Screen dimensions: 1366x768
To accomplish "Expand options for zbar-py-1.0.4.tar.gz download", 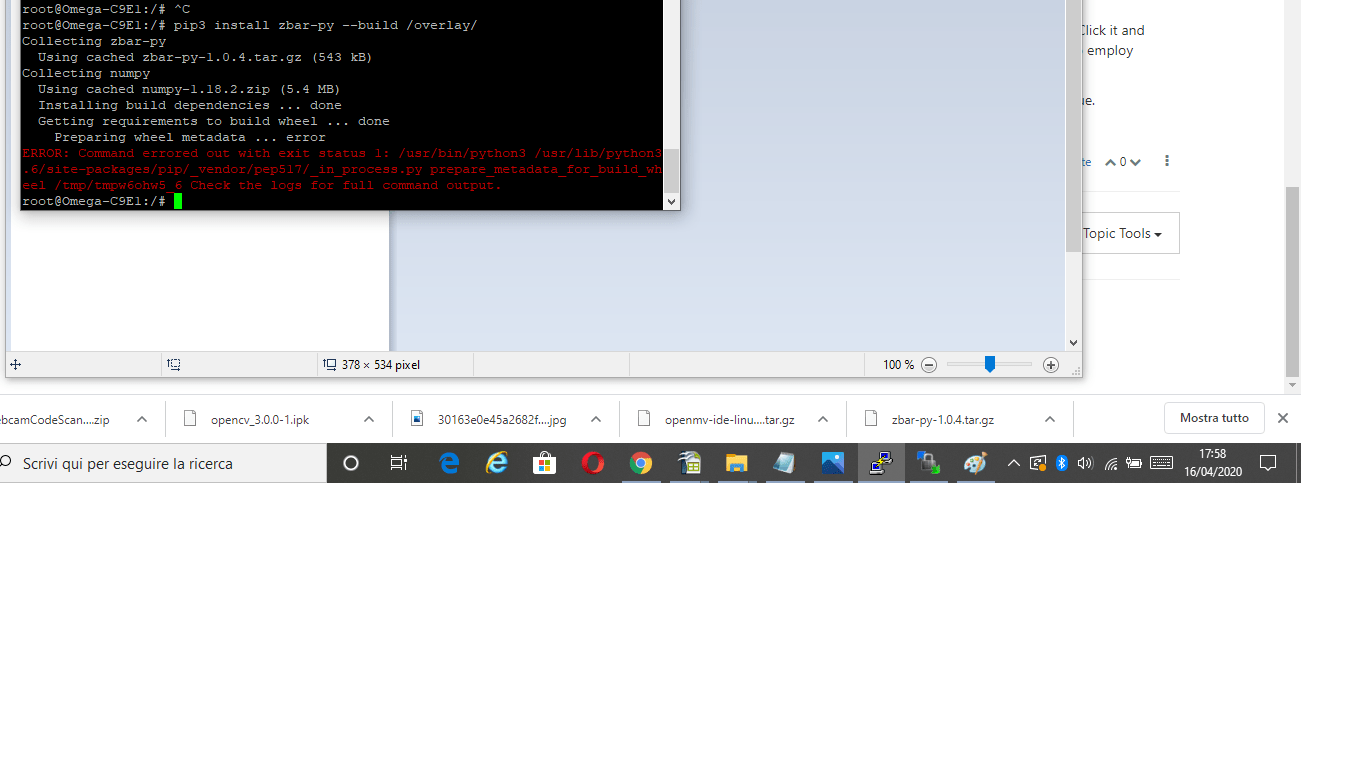I will pyautogui.click(x=1050, y=419).
